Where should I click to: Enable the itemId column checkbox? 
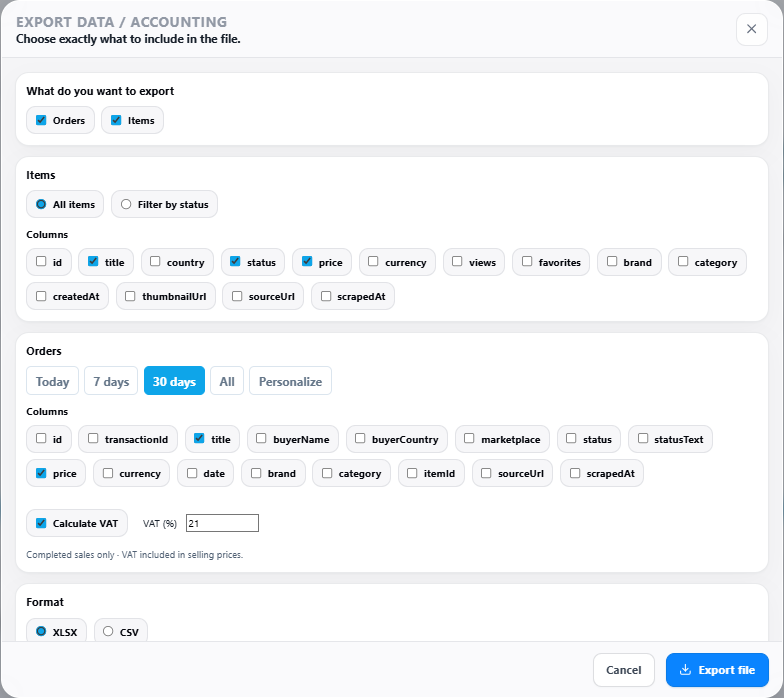412,473
